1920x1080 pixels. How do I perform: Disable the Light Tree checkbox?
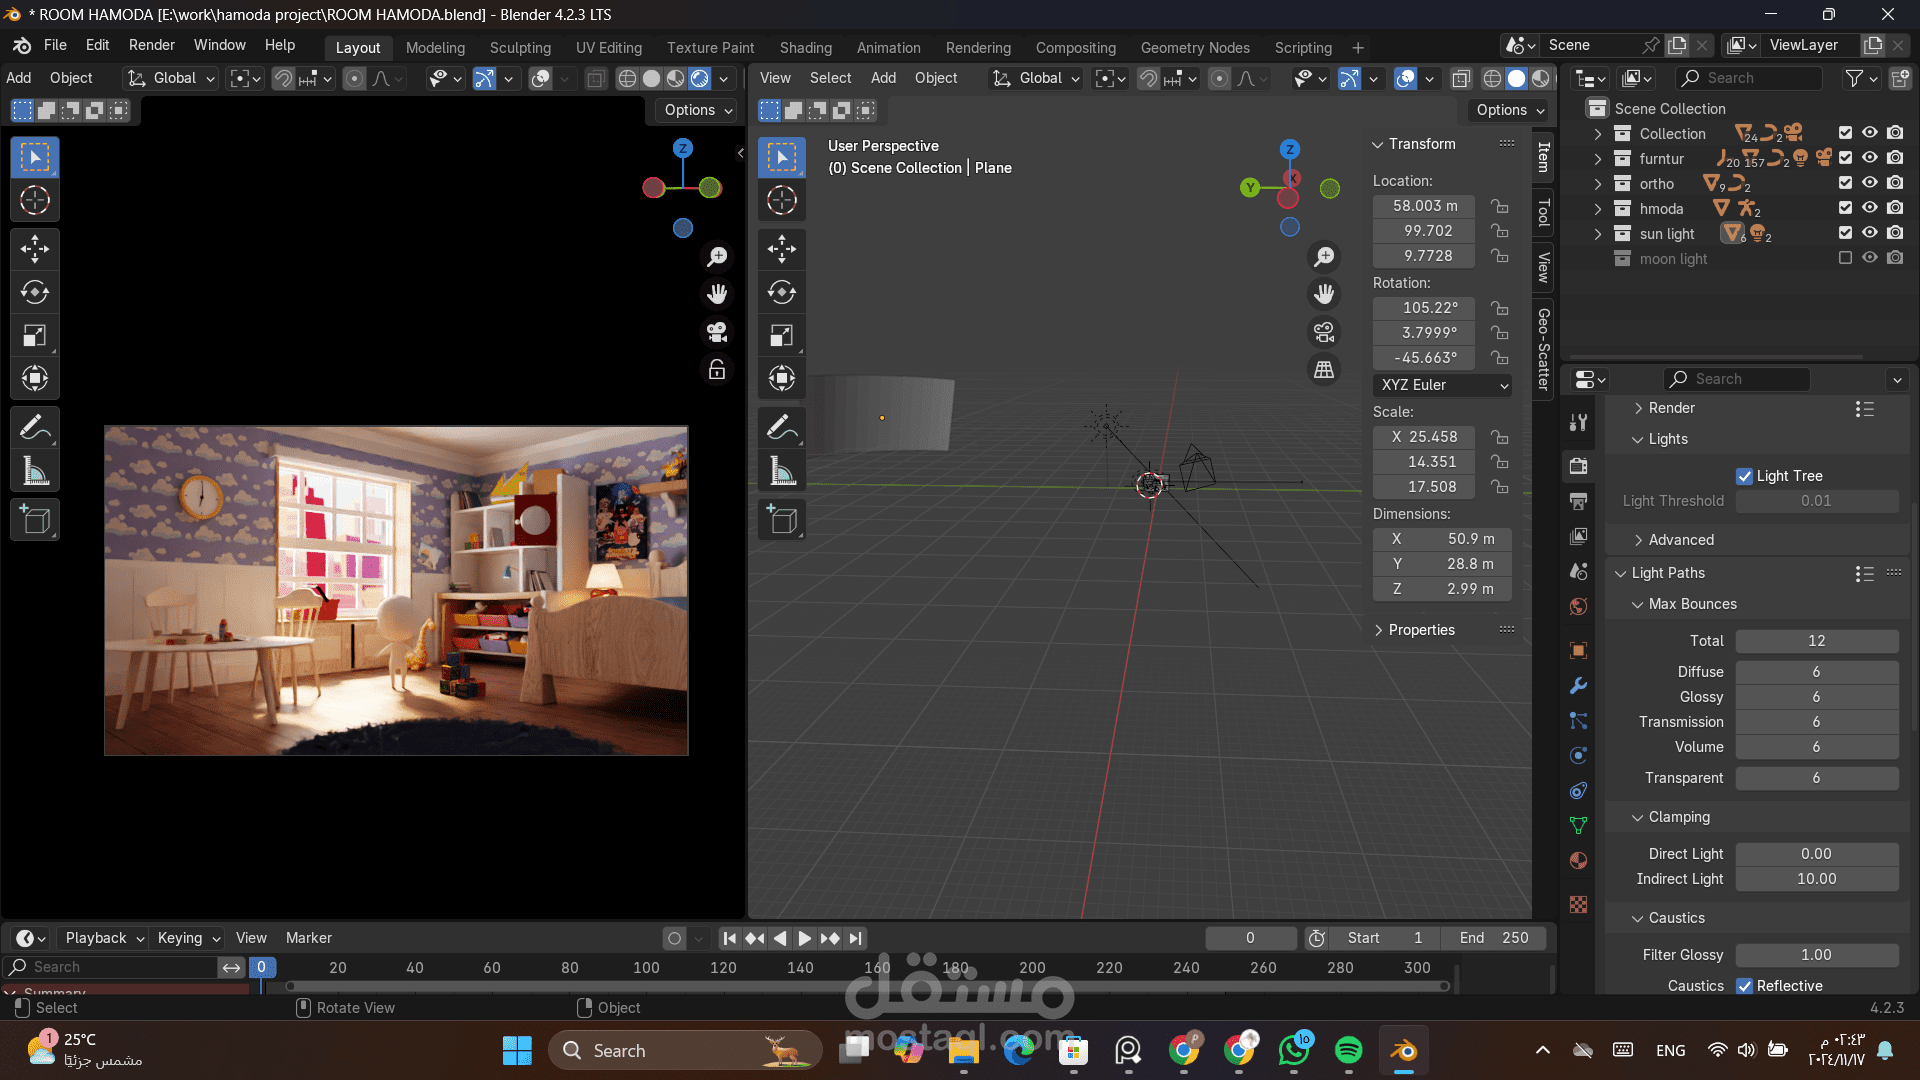pos(1744,476)
